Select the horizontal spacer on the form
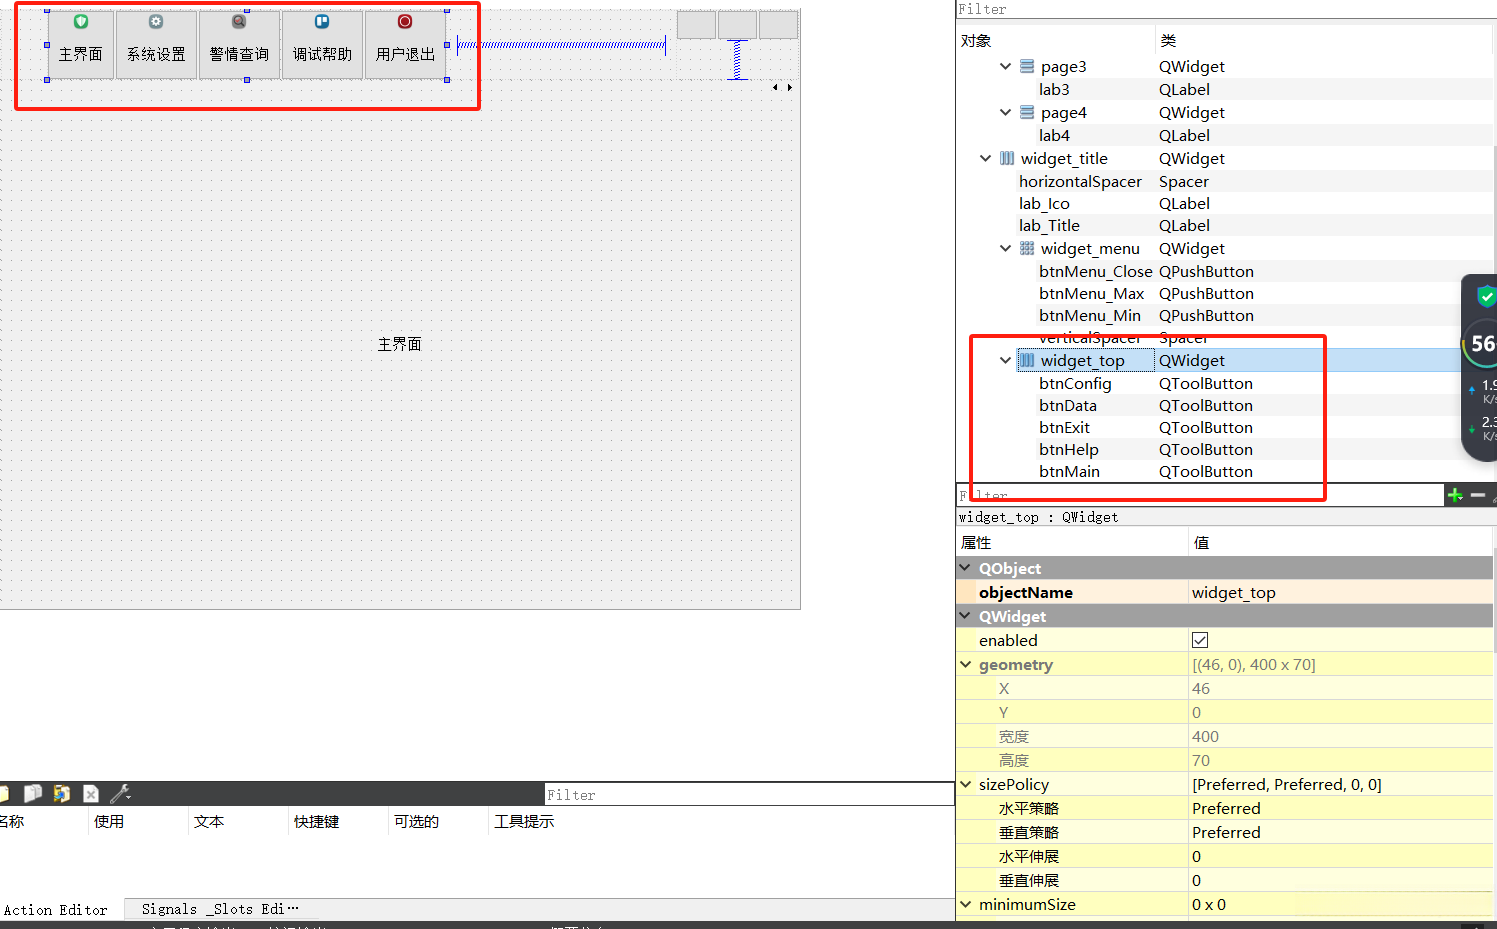This screenshot has height=929, width=1497. pyautogui.click(x=561, y=44)
